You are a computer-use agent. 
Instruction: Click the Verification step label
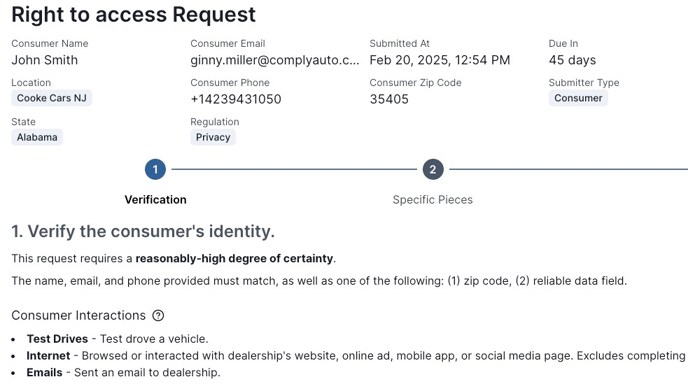tap(155, 200)
